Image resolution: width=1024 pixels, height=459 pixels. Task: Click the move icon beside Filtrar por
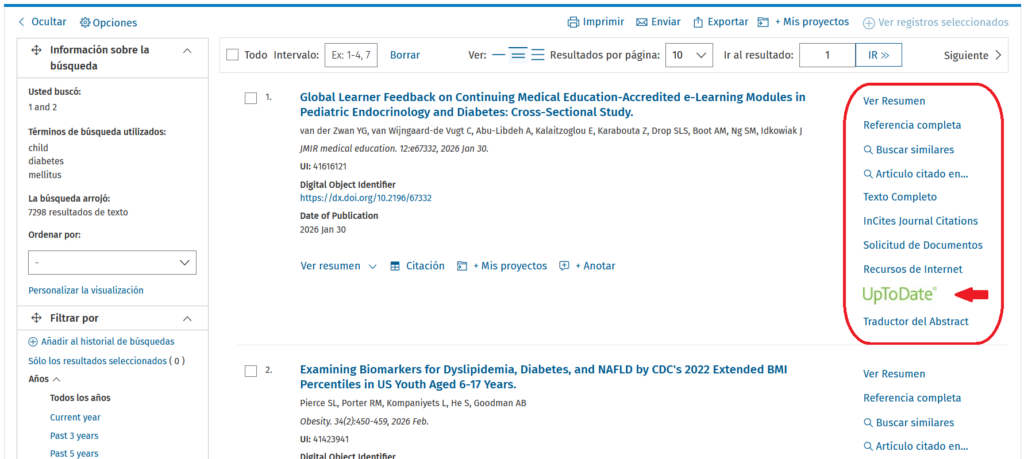36,318
